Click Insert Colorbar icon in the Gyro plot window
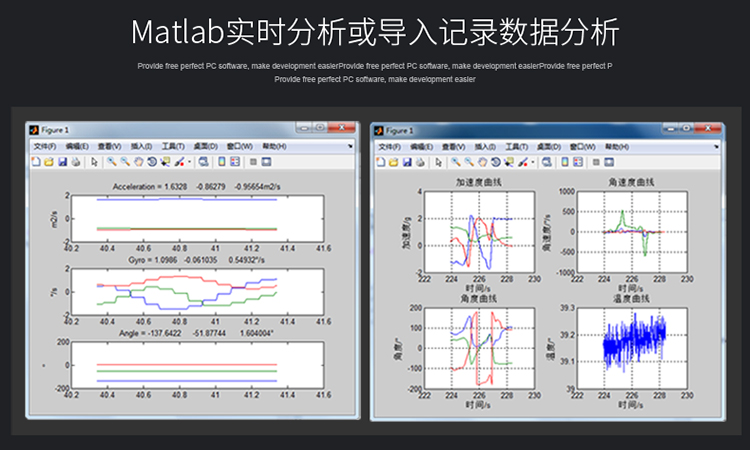750x450 pixels. [222, 160]
